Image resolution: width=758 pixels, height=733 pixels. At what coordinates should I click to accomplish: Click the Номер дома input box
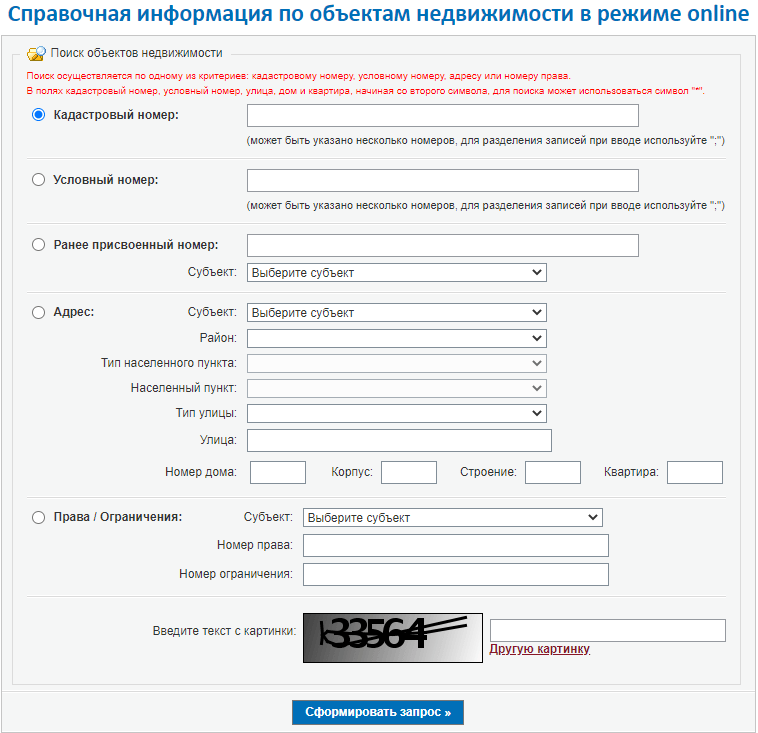pyautogui.click(x=277, y=472)
